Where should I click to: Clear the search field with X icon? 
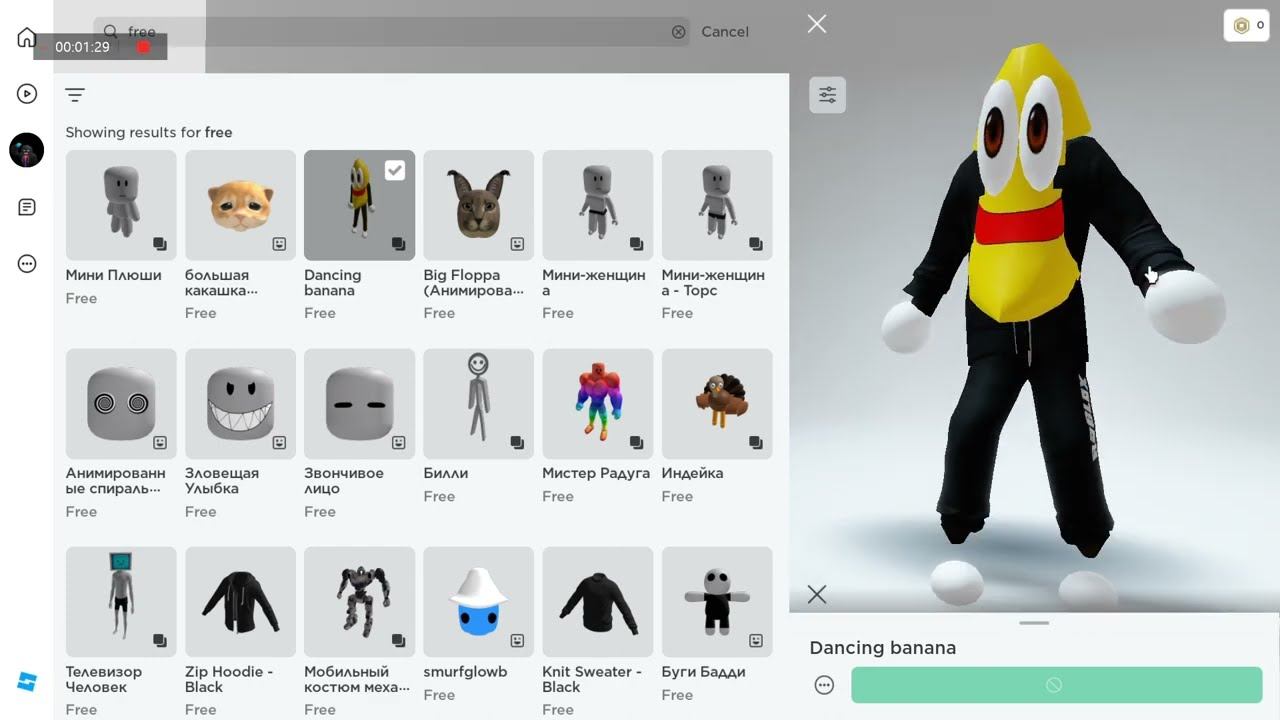coord(679,32)
